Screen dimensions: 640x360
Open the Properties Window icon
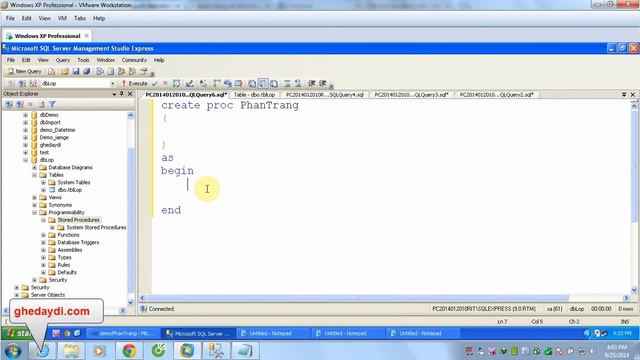143,71
